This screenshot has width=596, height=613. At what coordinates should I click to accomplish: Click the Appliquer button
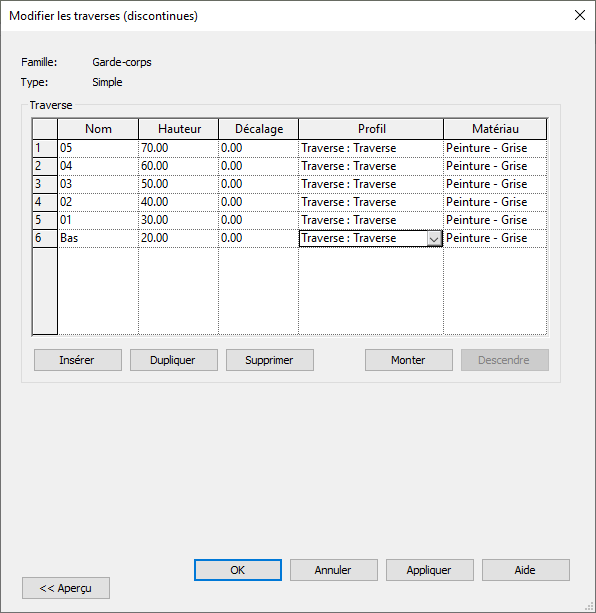[x=430, y=570]
